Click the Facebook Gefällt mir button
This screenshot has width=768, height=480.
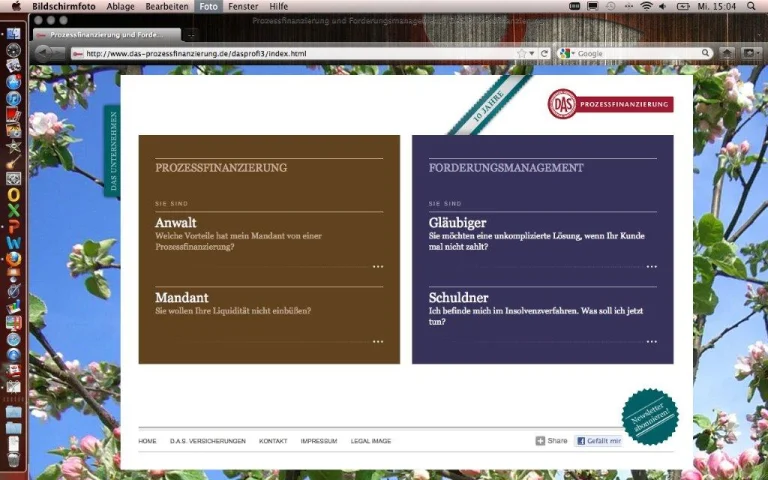tap(599, 440)
